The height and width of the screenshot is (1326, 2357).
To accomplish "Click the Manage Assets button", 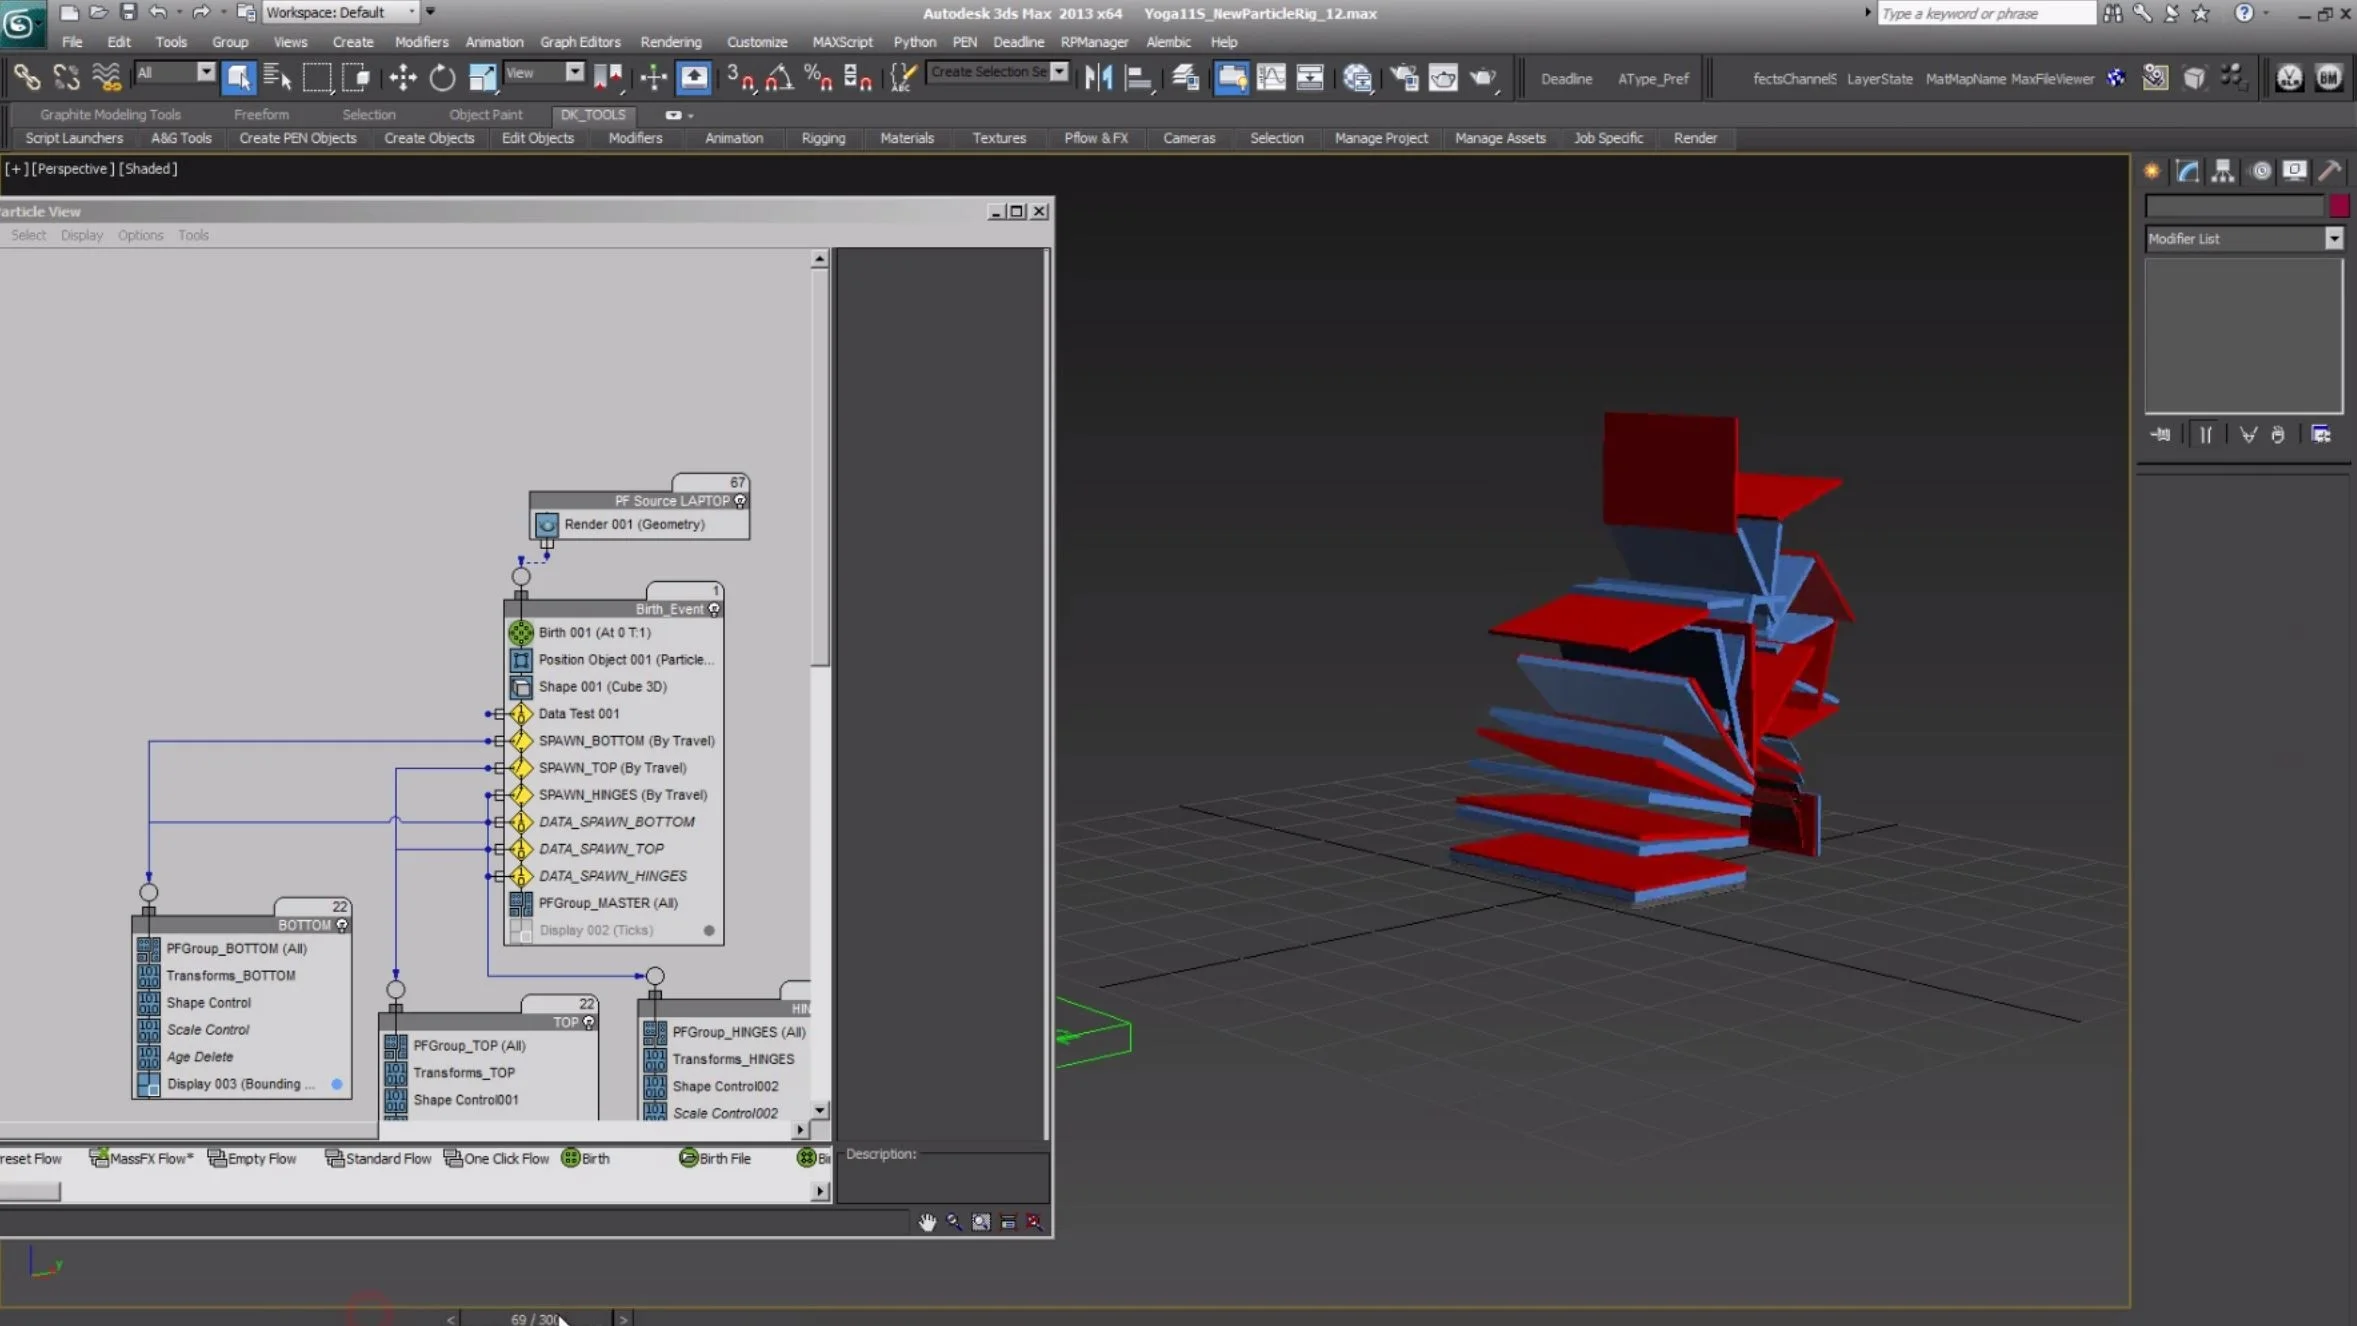I will (x=1499, y=138).
